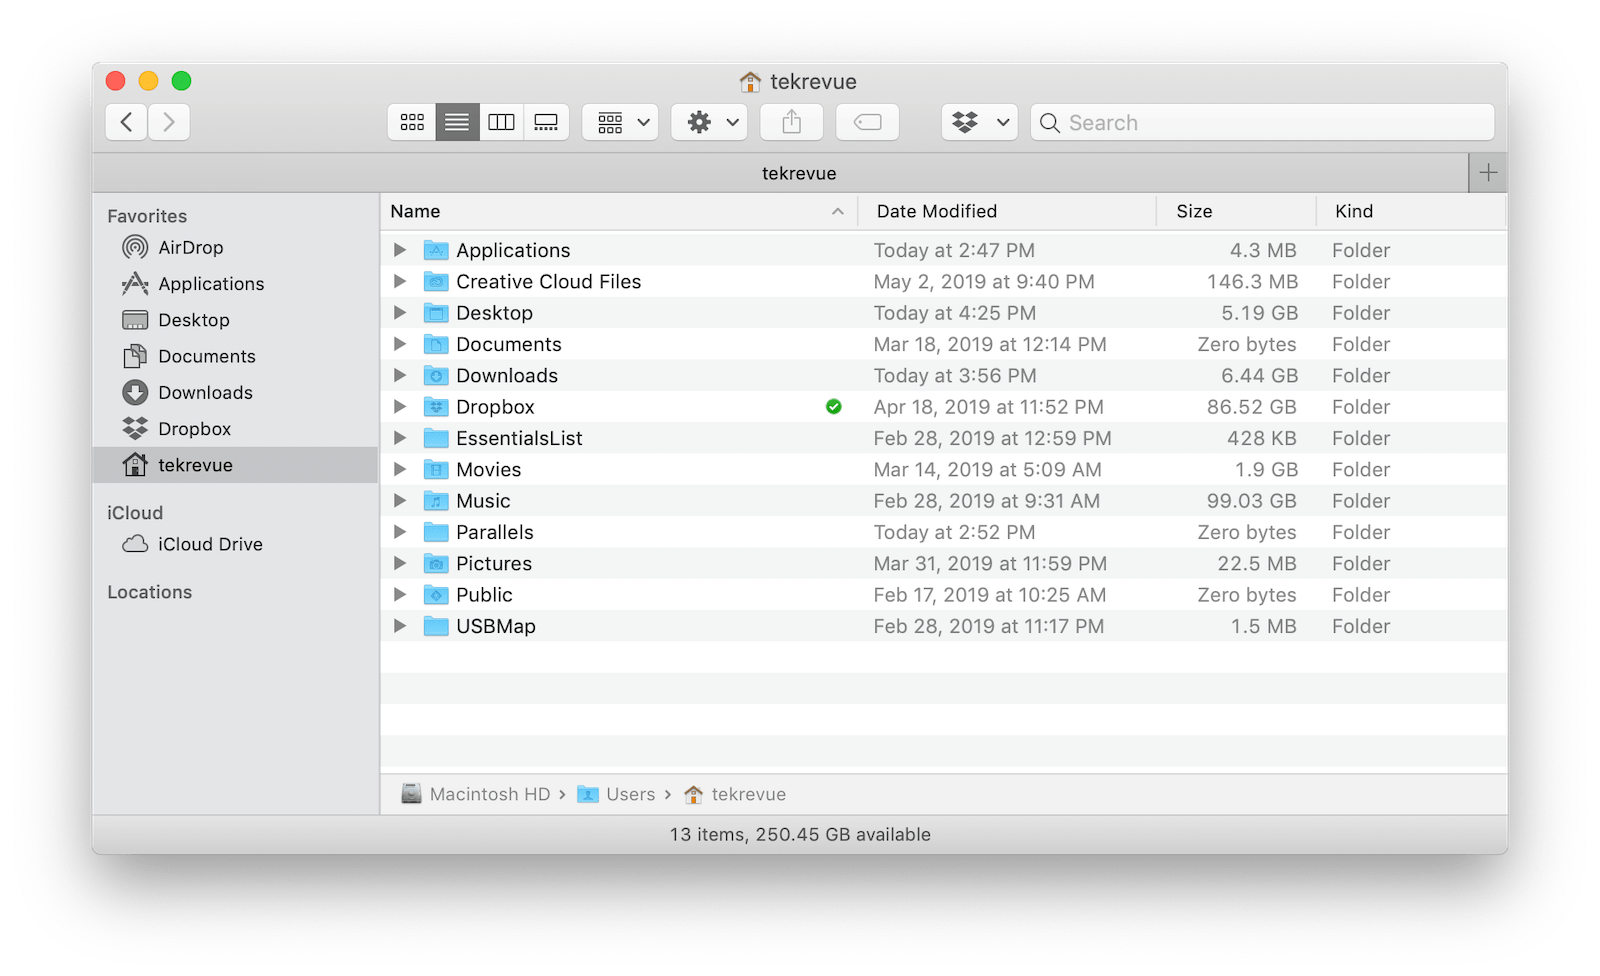Expand the Pictures folder disclosure triangle
1600x976 pixels.
pos(400,563)
